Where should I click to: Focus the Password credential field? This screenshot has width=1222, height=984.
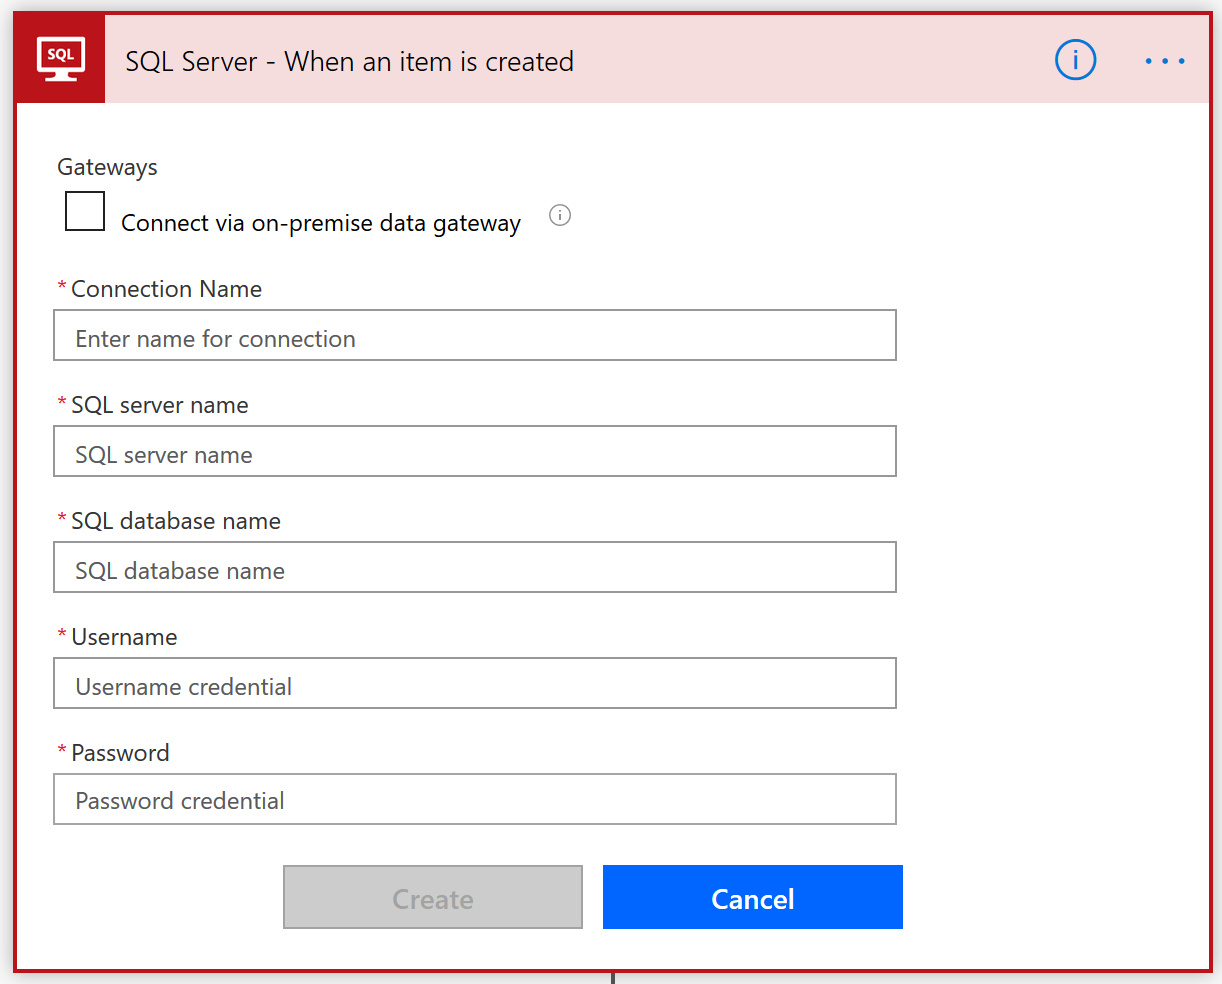coord(475,799)
